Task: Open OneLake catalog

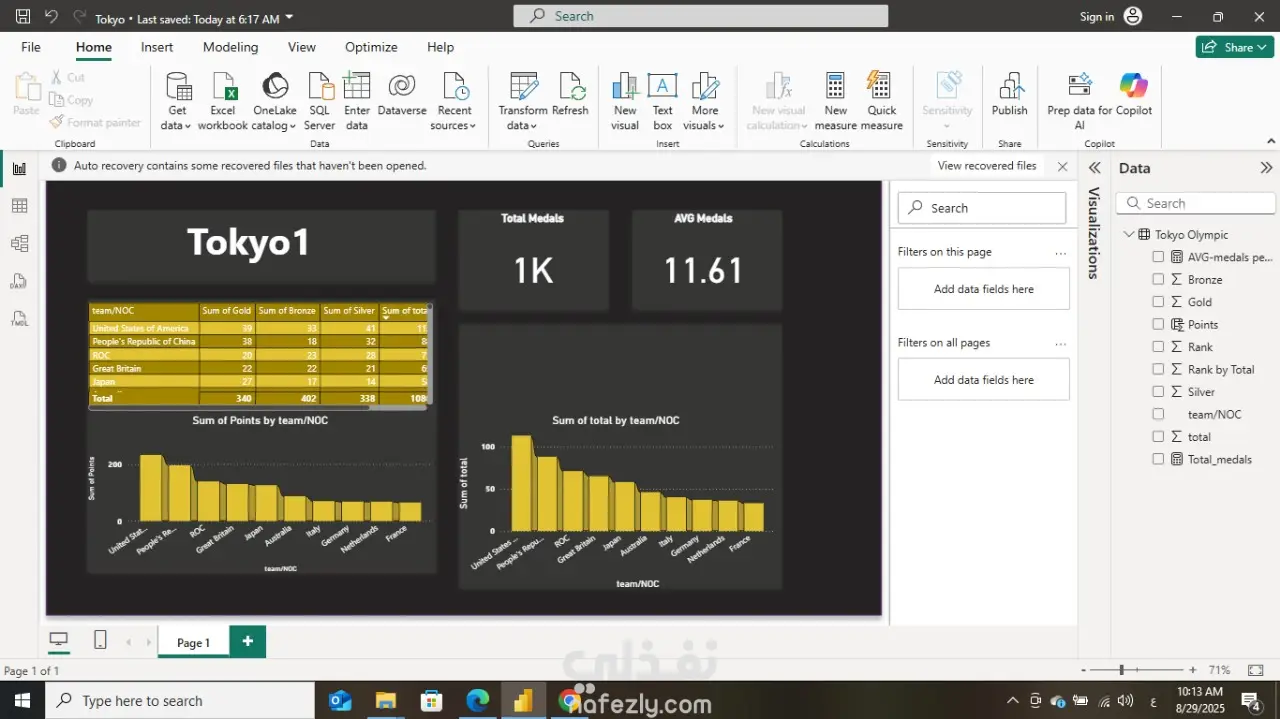Action: [274, 101]
